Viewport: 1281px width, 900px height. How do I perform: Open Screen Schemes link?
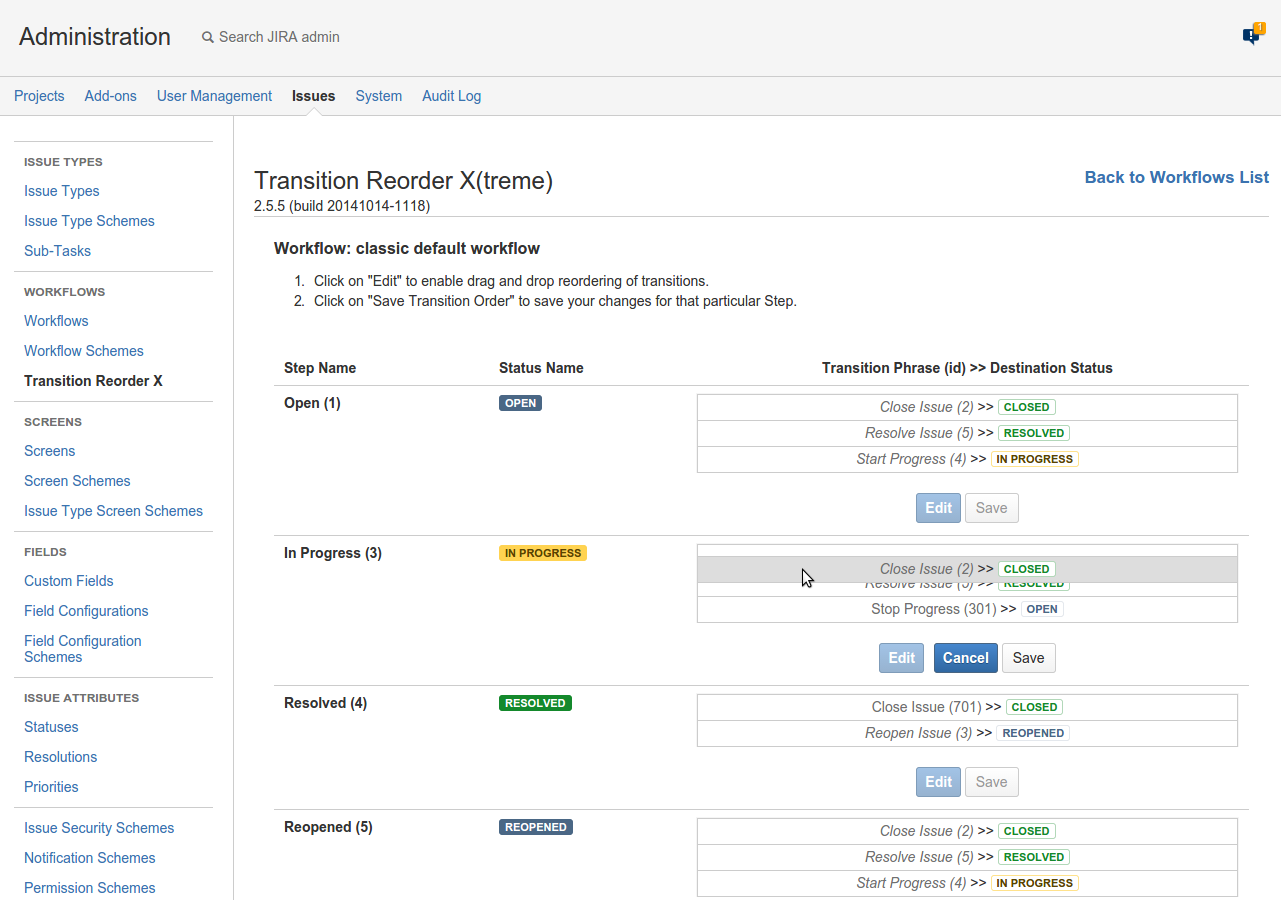point(77,481)
